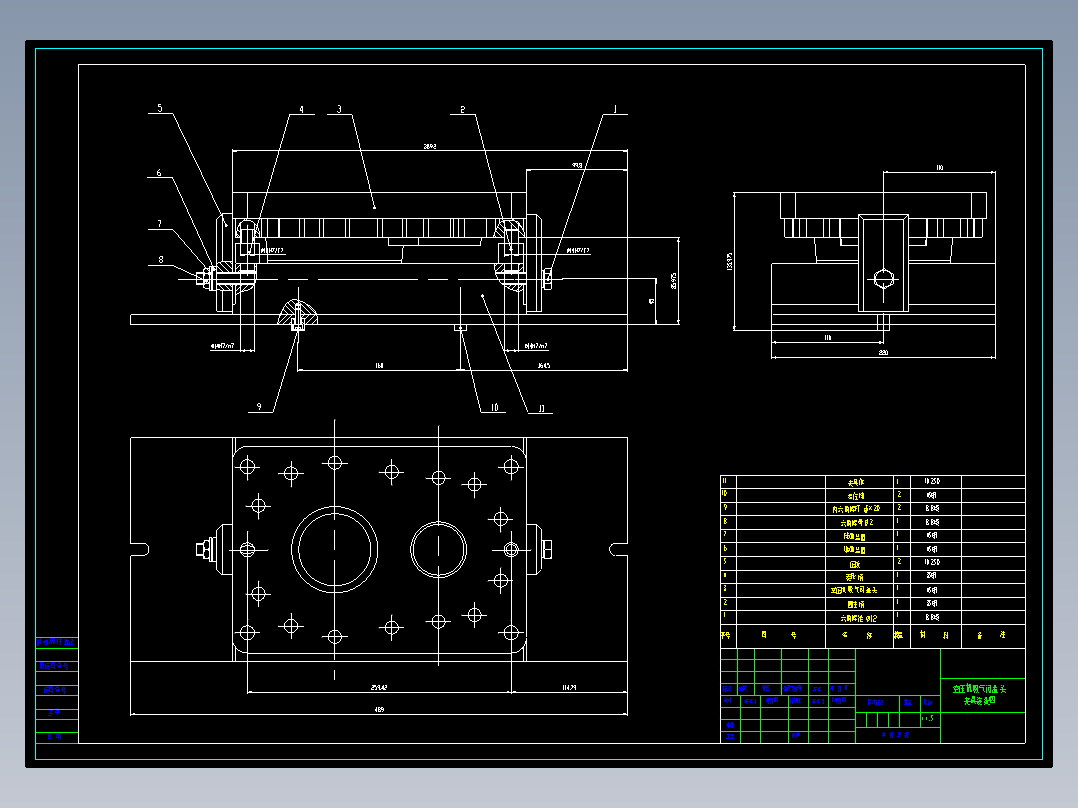Click row 11 in the parts list

(x=872, y=481)
